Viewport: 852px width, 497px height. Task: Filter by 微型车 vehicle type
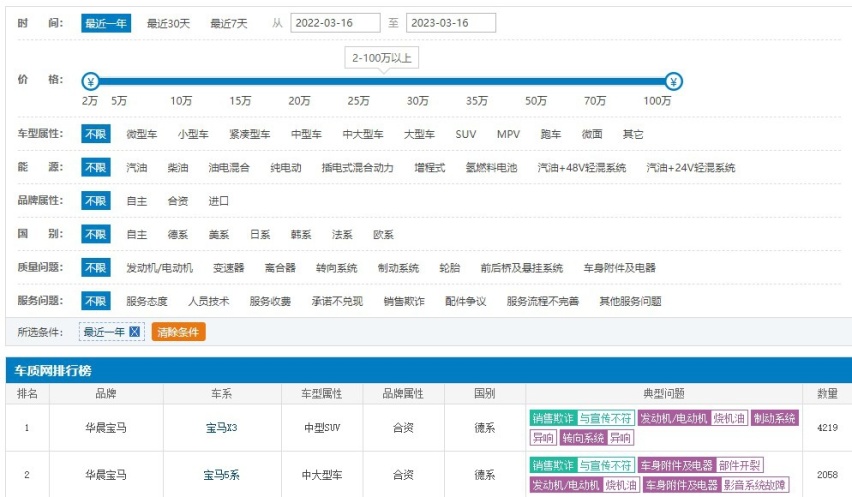pos(142,134)
